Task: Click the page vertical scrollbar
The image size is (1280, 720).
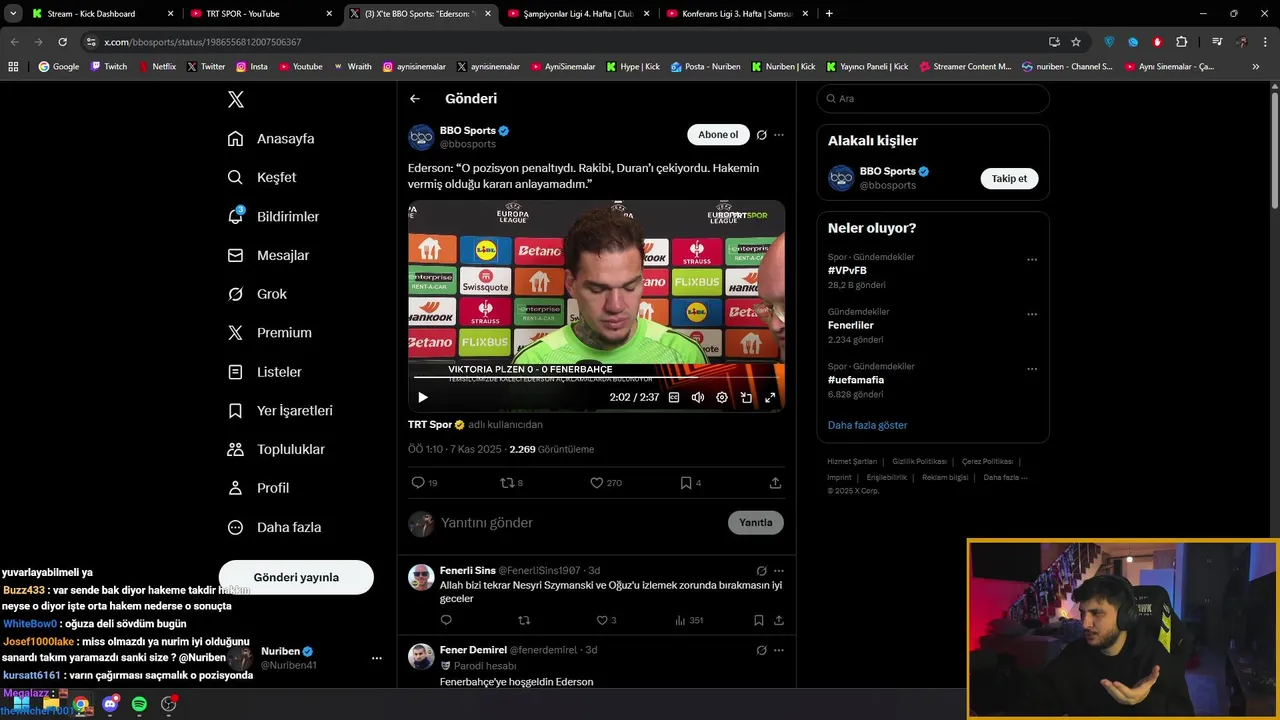Action: [1275, 150]
